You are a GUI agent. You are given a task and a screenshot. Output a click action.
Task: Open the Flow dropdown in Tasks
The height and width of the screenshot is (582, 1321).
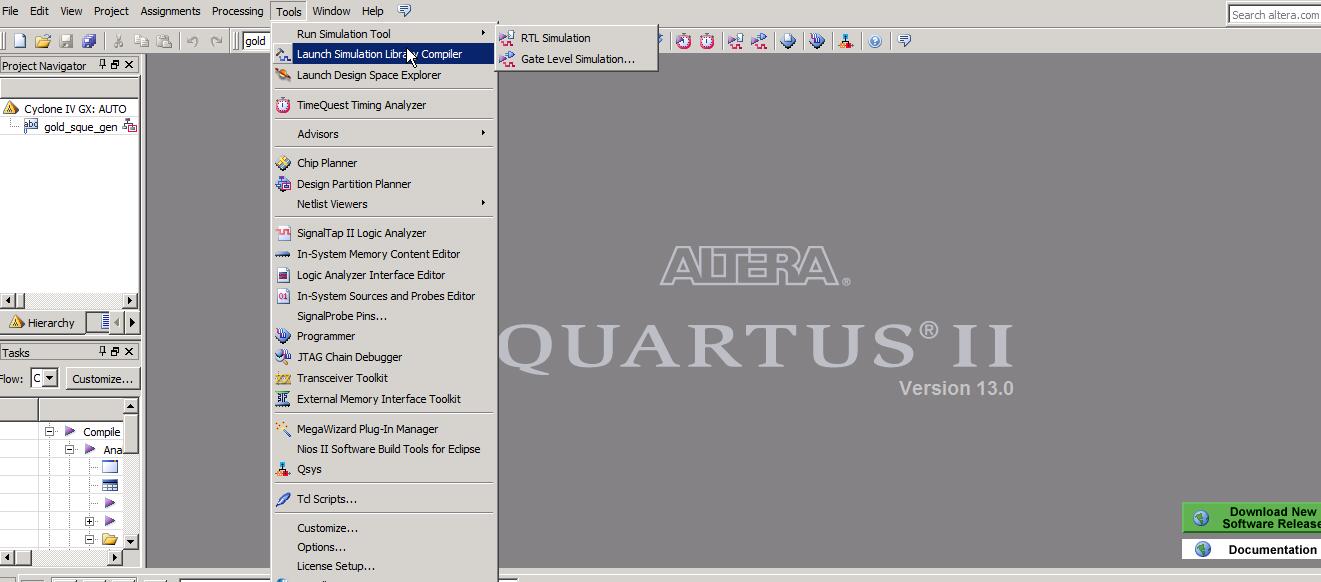(x=50, y=378)
